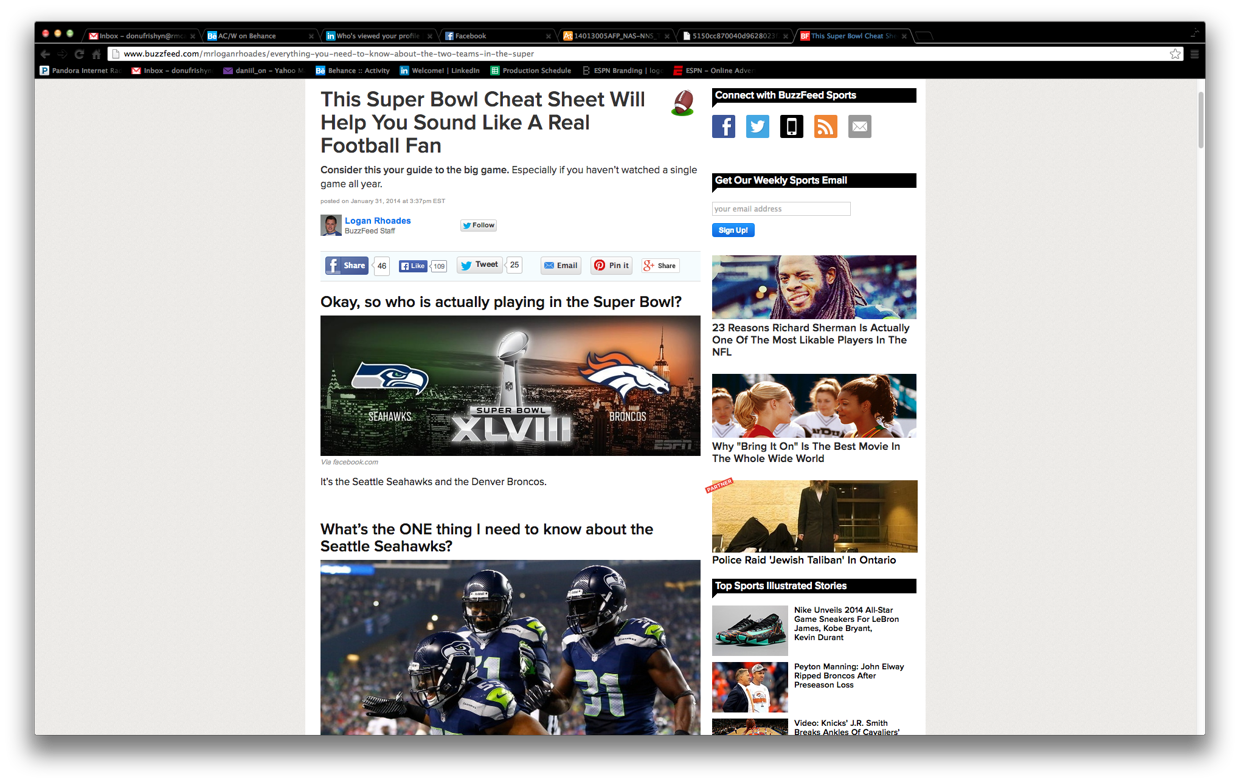Send article using the Email button

tap(561, 266)
